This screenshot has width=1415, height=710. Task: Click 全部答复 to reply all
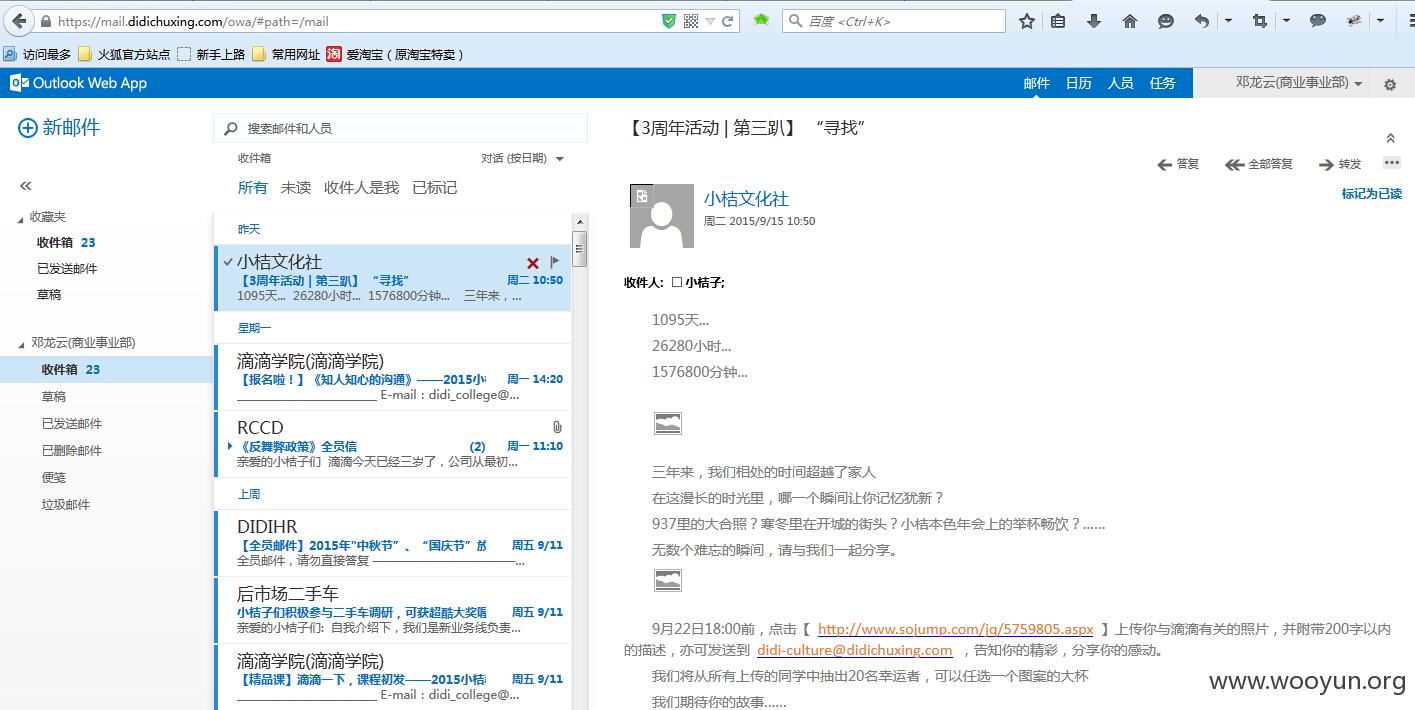[1259, 164]
